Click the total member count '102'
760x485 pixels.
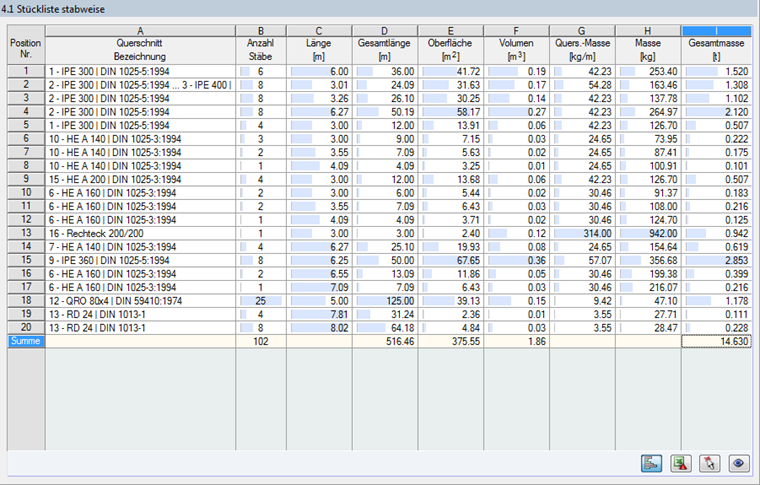pyautogui.click(x=261, y=341)
